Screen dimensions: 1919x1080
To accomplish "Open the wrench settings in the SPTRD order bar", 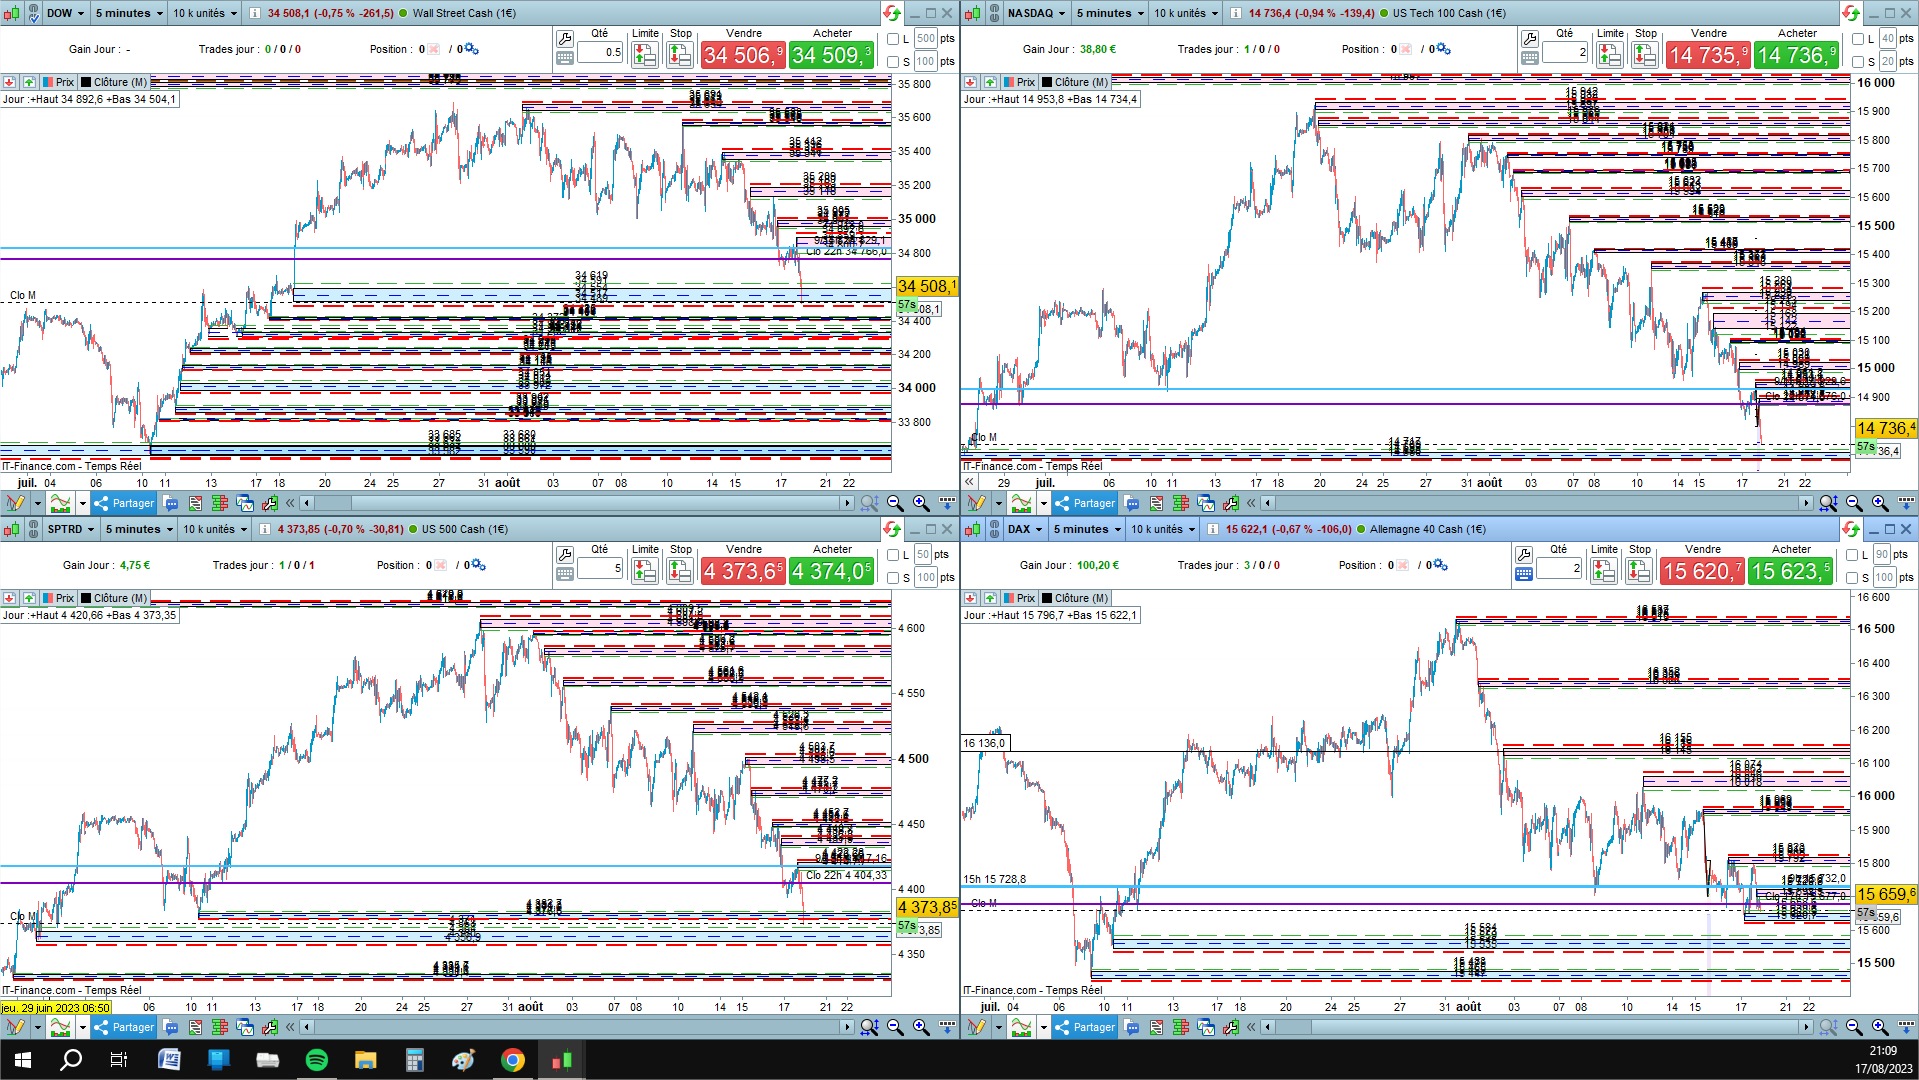I will (x=565, y=555).
